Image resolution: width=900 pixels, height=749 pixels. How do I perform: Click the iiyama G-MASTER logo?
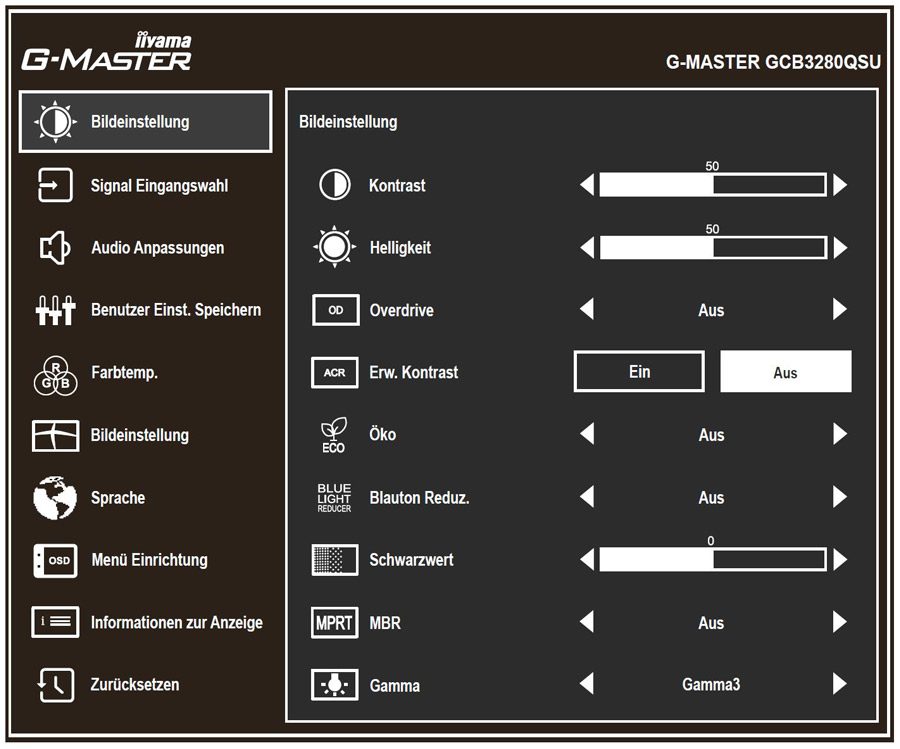tap(106, 52)
